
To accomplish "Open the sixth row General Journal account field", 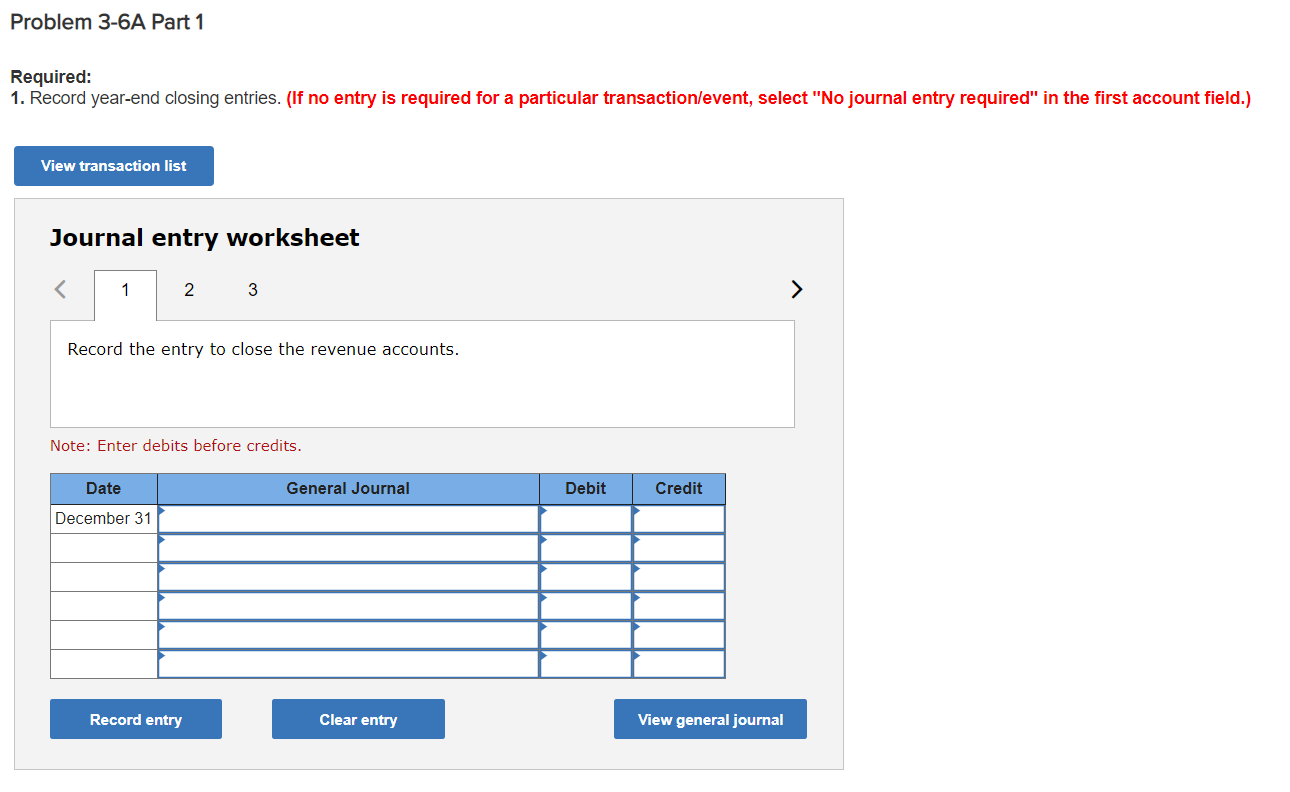I will (348, 664).
